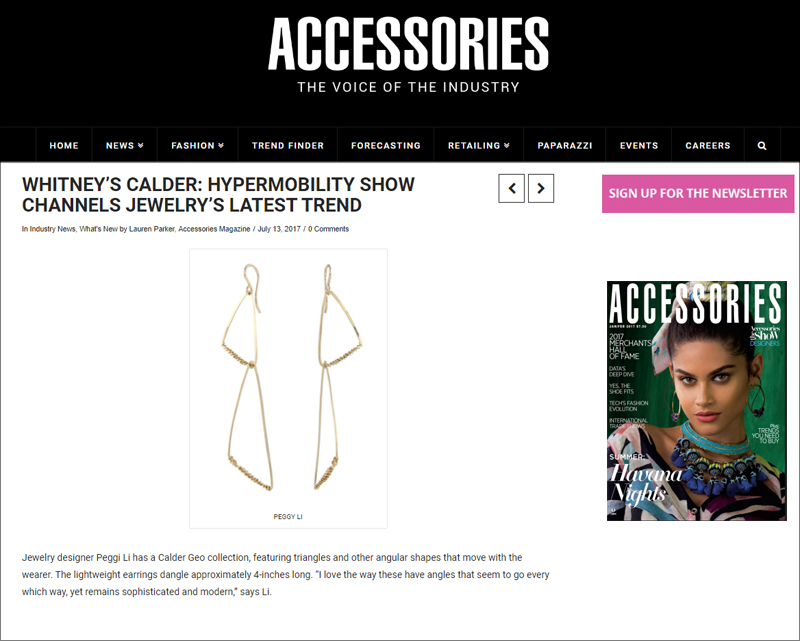Open the Paparazzi section
The width and height of the screenshot is (800, 641).
pyautogui.click(x=565, y=145)
